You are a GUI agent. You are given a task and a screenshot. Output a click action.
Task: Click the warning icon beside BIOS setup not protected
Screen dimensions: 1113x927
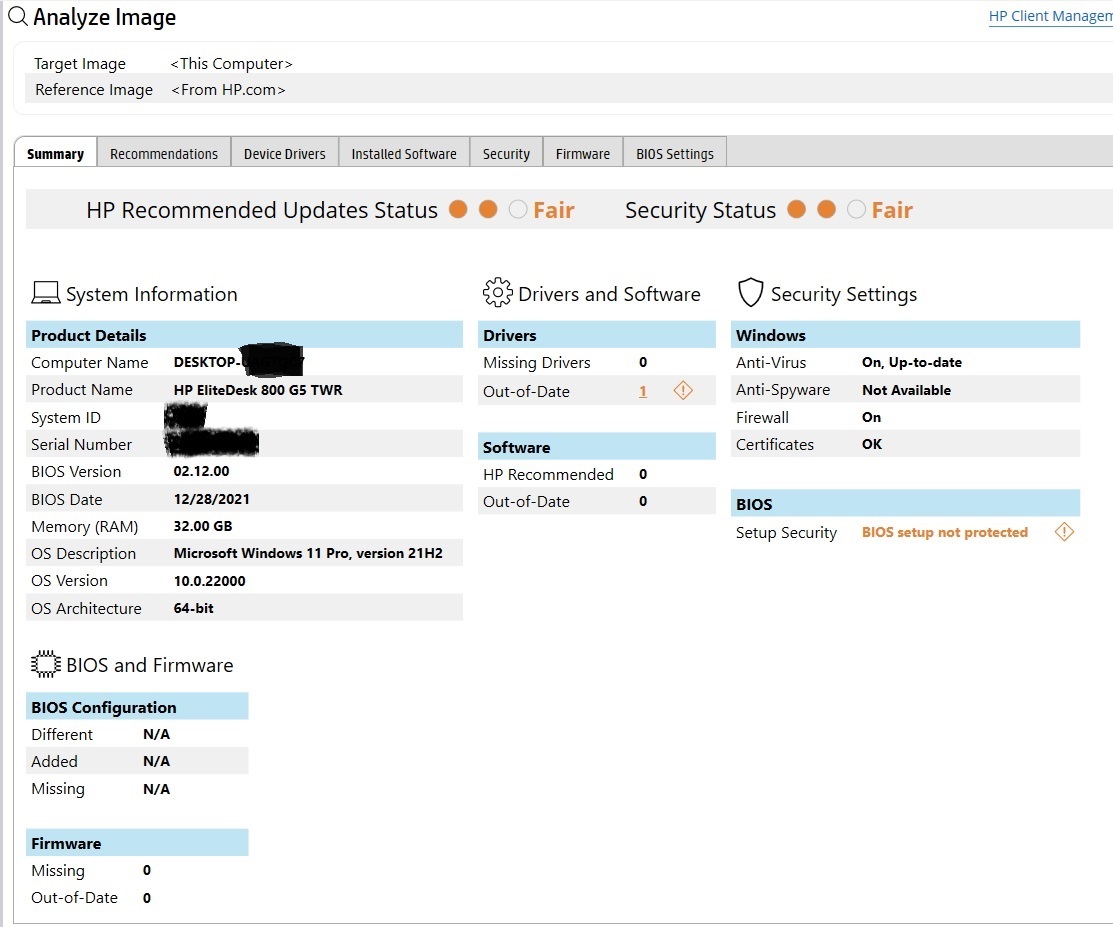pyautogui.click(x=1064, y=532)
